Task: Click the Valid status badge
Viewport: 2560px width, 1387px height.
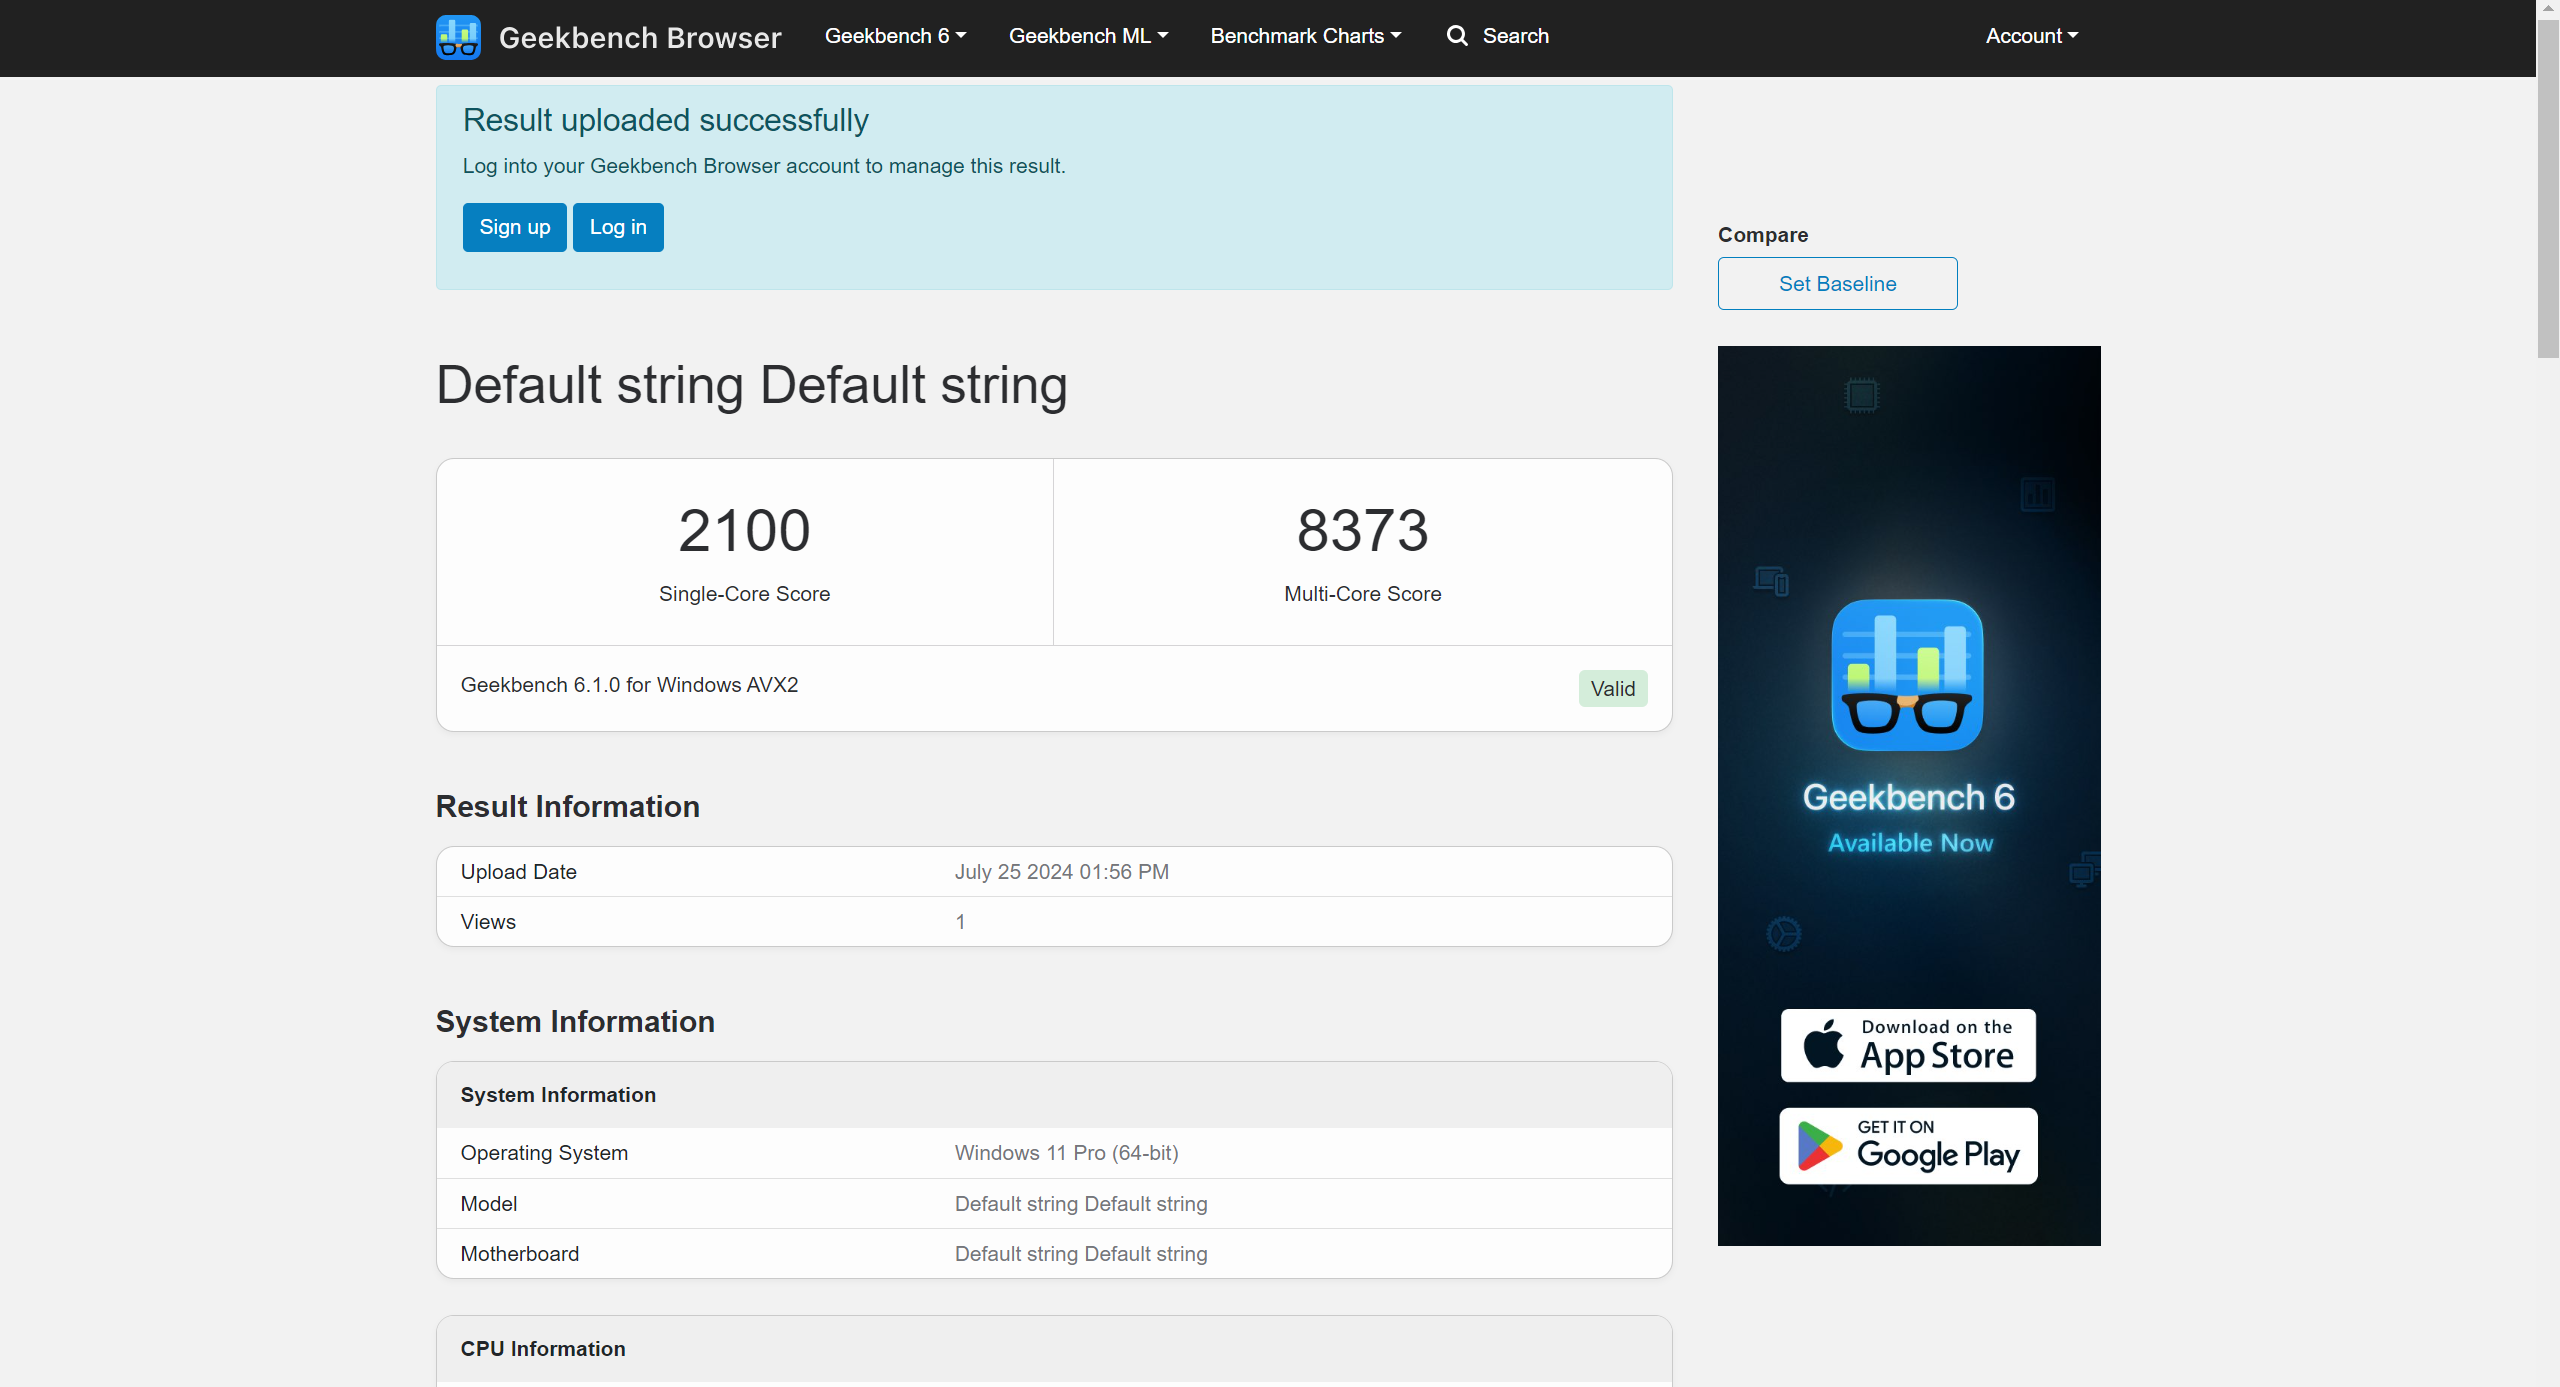Action: [x=1613, y=689]
